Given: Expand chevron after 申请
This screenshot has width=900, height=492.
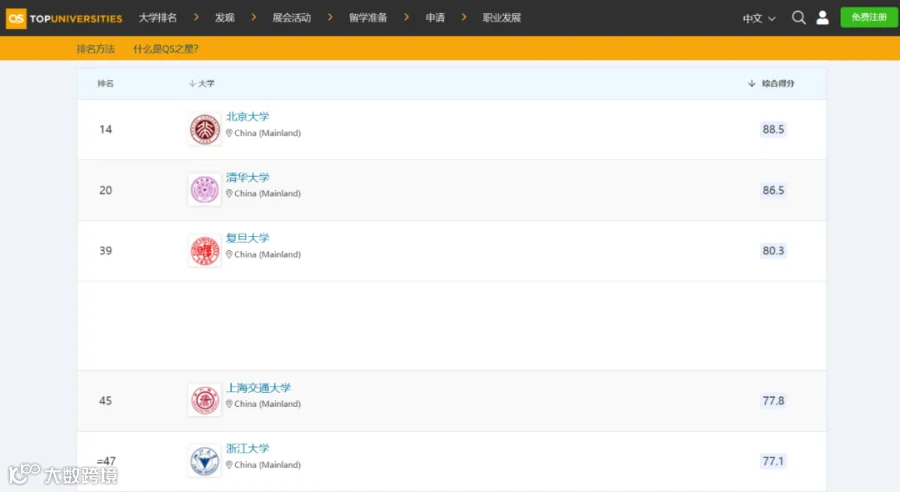Looking at the screenshot, I should tap(464, 17).
